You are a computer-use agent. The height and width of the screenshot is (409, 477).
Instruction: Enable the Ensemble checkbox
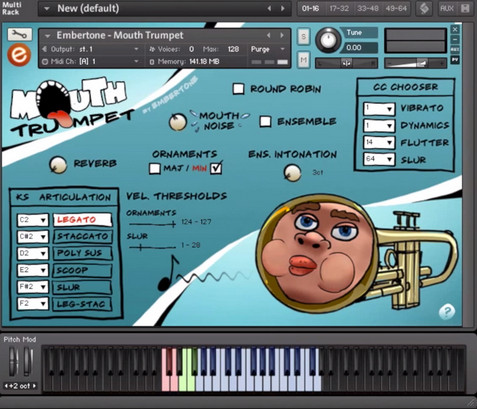pyautogui.click(x=265, y=121)
